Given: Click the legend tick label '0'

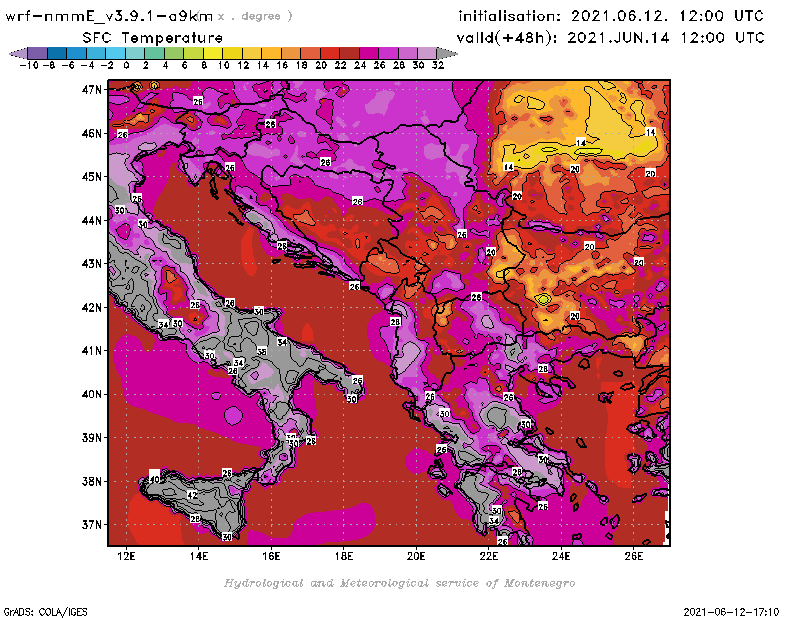Looking at the screenshot, I should coord(126,65).
